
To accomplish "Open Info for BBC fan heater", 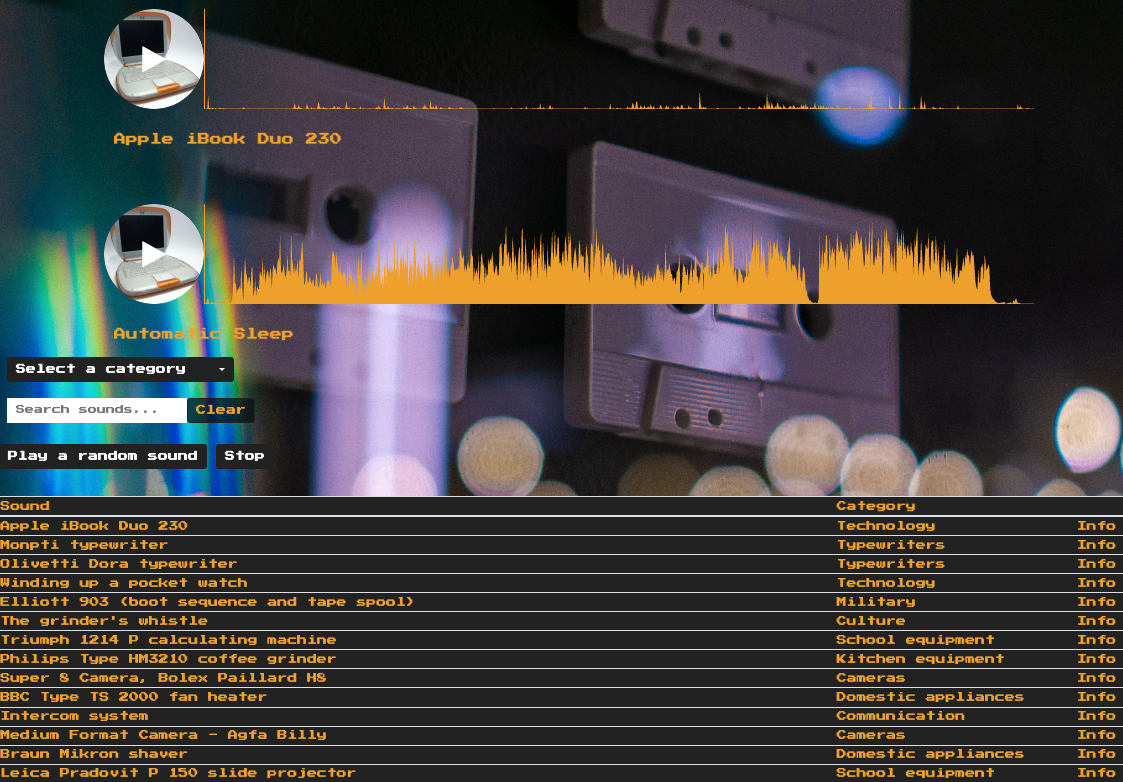I will click(1096, 697).
